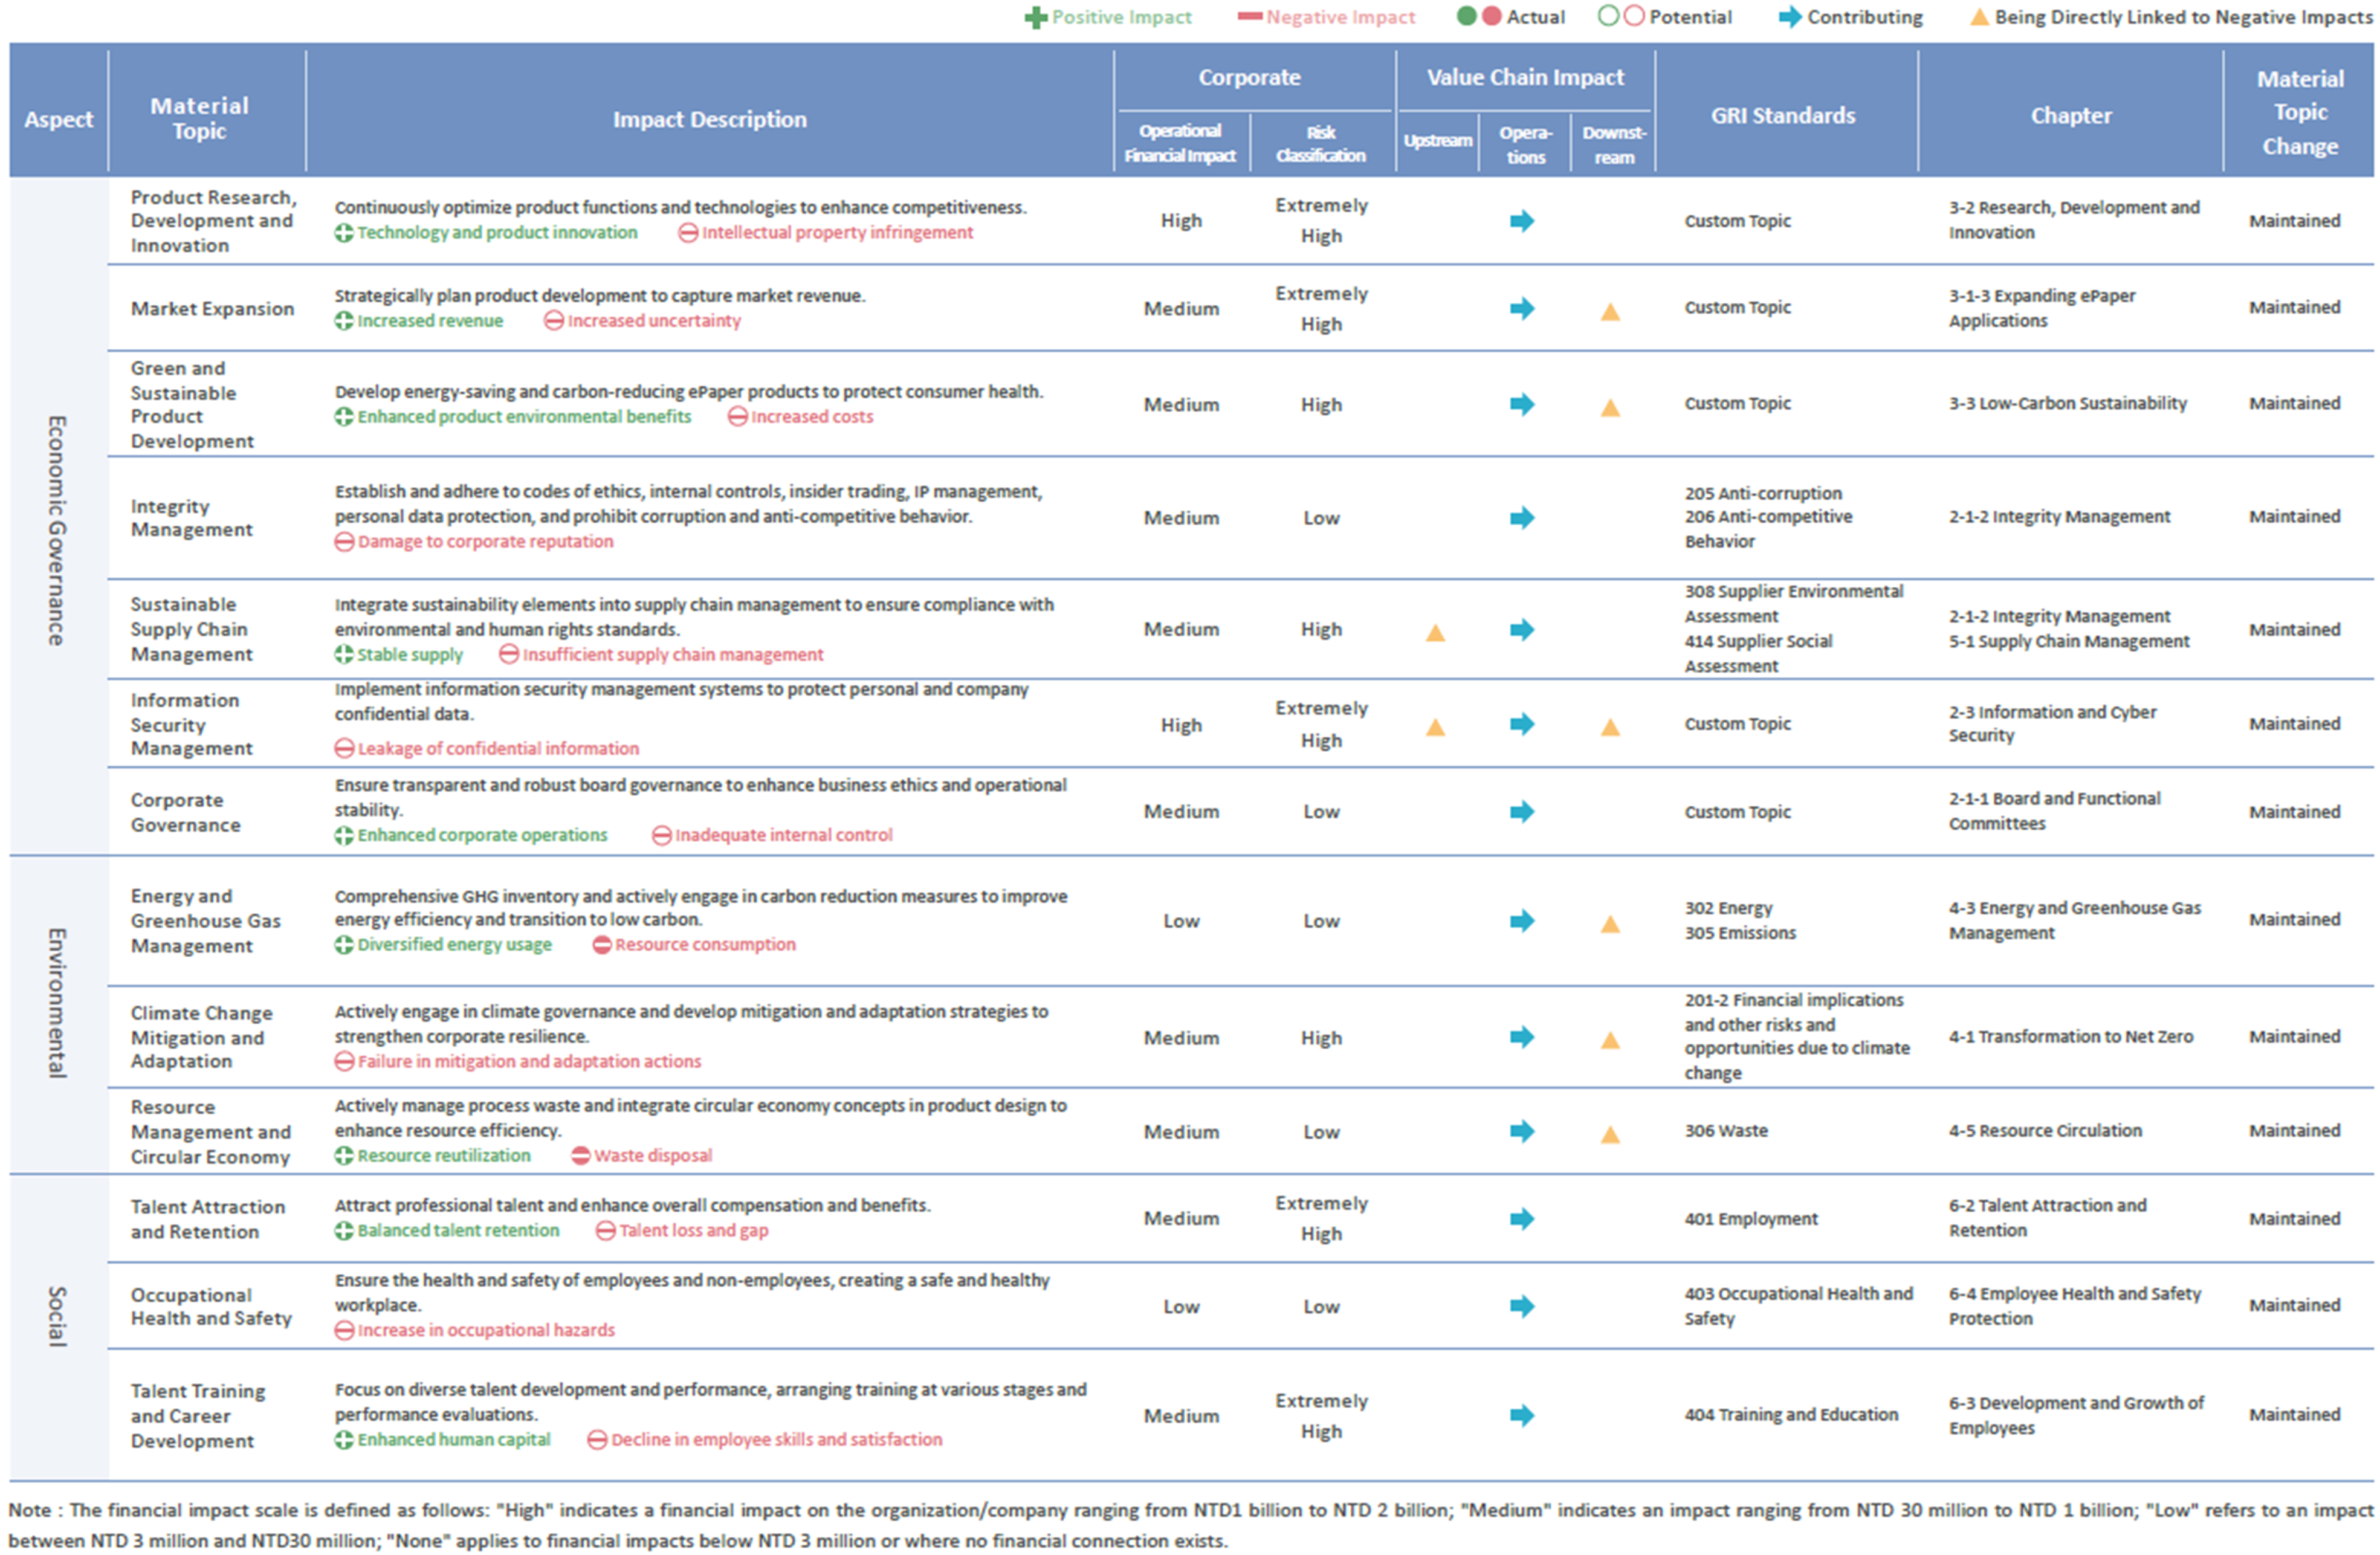This screenshot has height=1555, width=2380.
Task: Click the Impact Description column header
Action: [x=709, y=119]
